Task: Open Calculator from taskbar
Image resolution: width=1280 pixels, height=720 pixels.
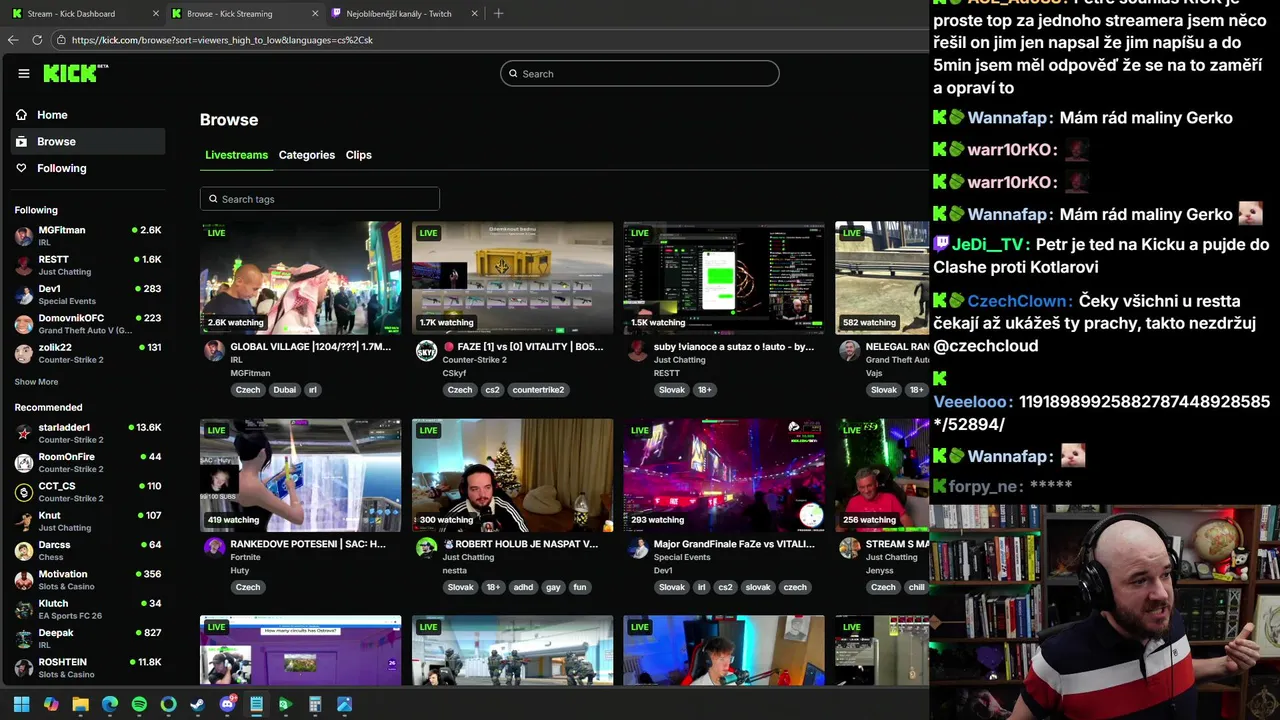Action: point(315,704)
